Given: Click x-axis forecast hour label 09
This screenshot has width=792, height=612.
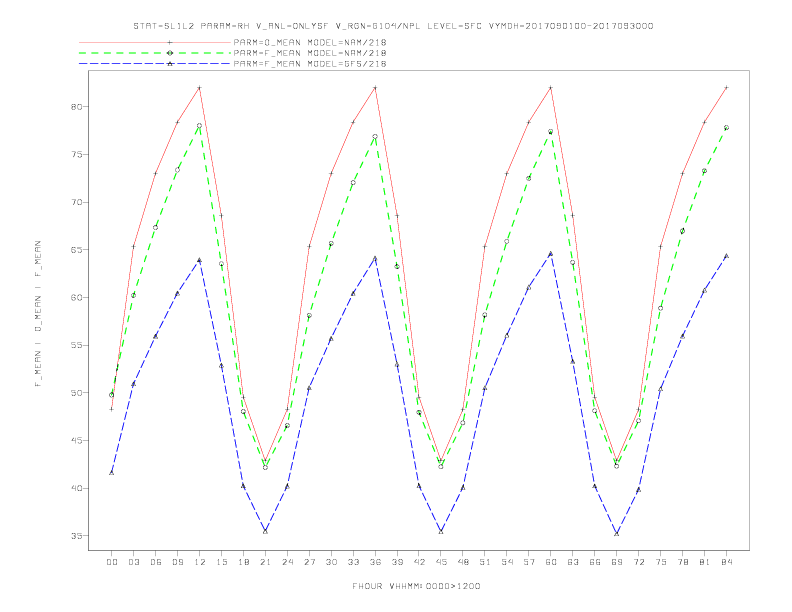Looking at the screenshot, I should click(177, 562).
